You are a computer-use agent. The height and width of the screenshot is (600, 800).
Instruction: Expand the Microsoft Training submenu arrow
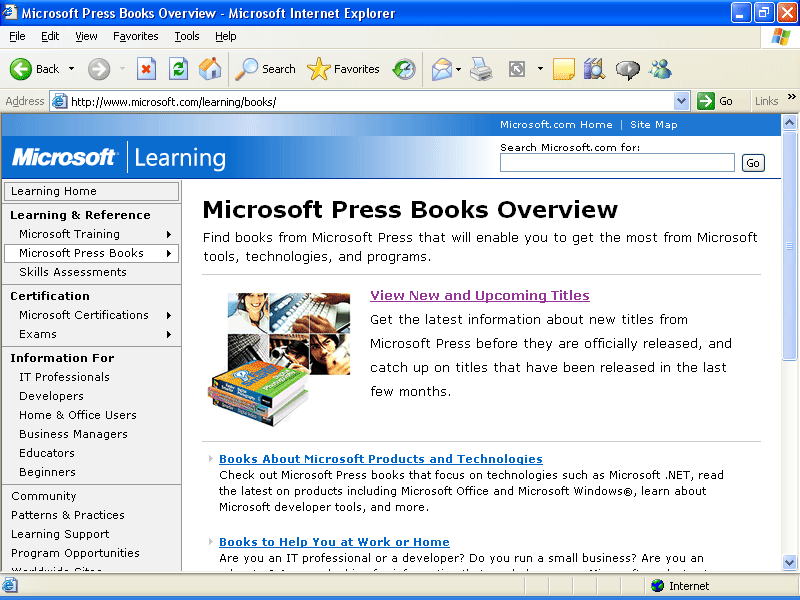169,234
